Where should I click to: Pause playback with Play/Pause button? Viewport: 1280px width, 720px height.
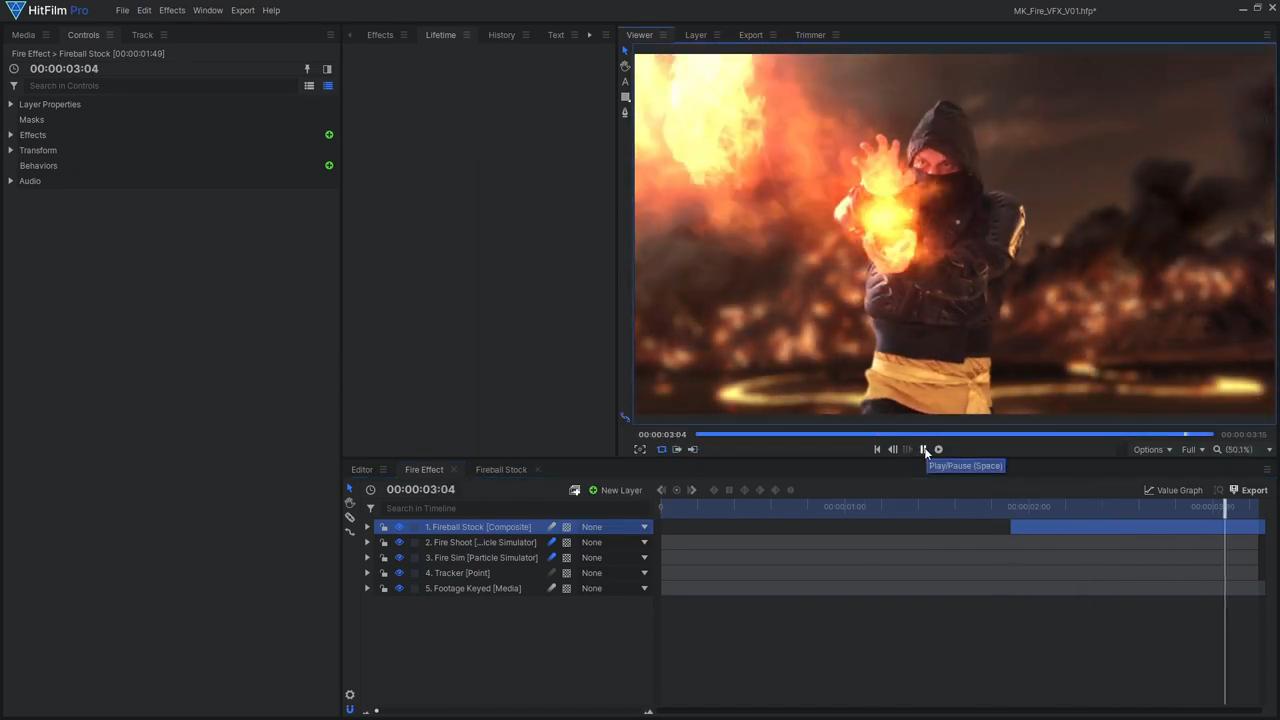coord(923,449)
